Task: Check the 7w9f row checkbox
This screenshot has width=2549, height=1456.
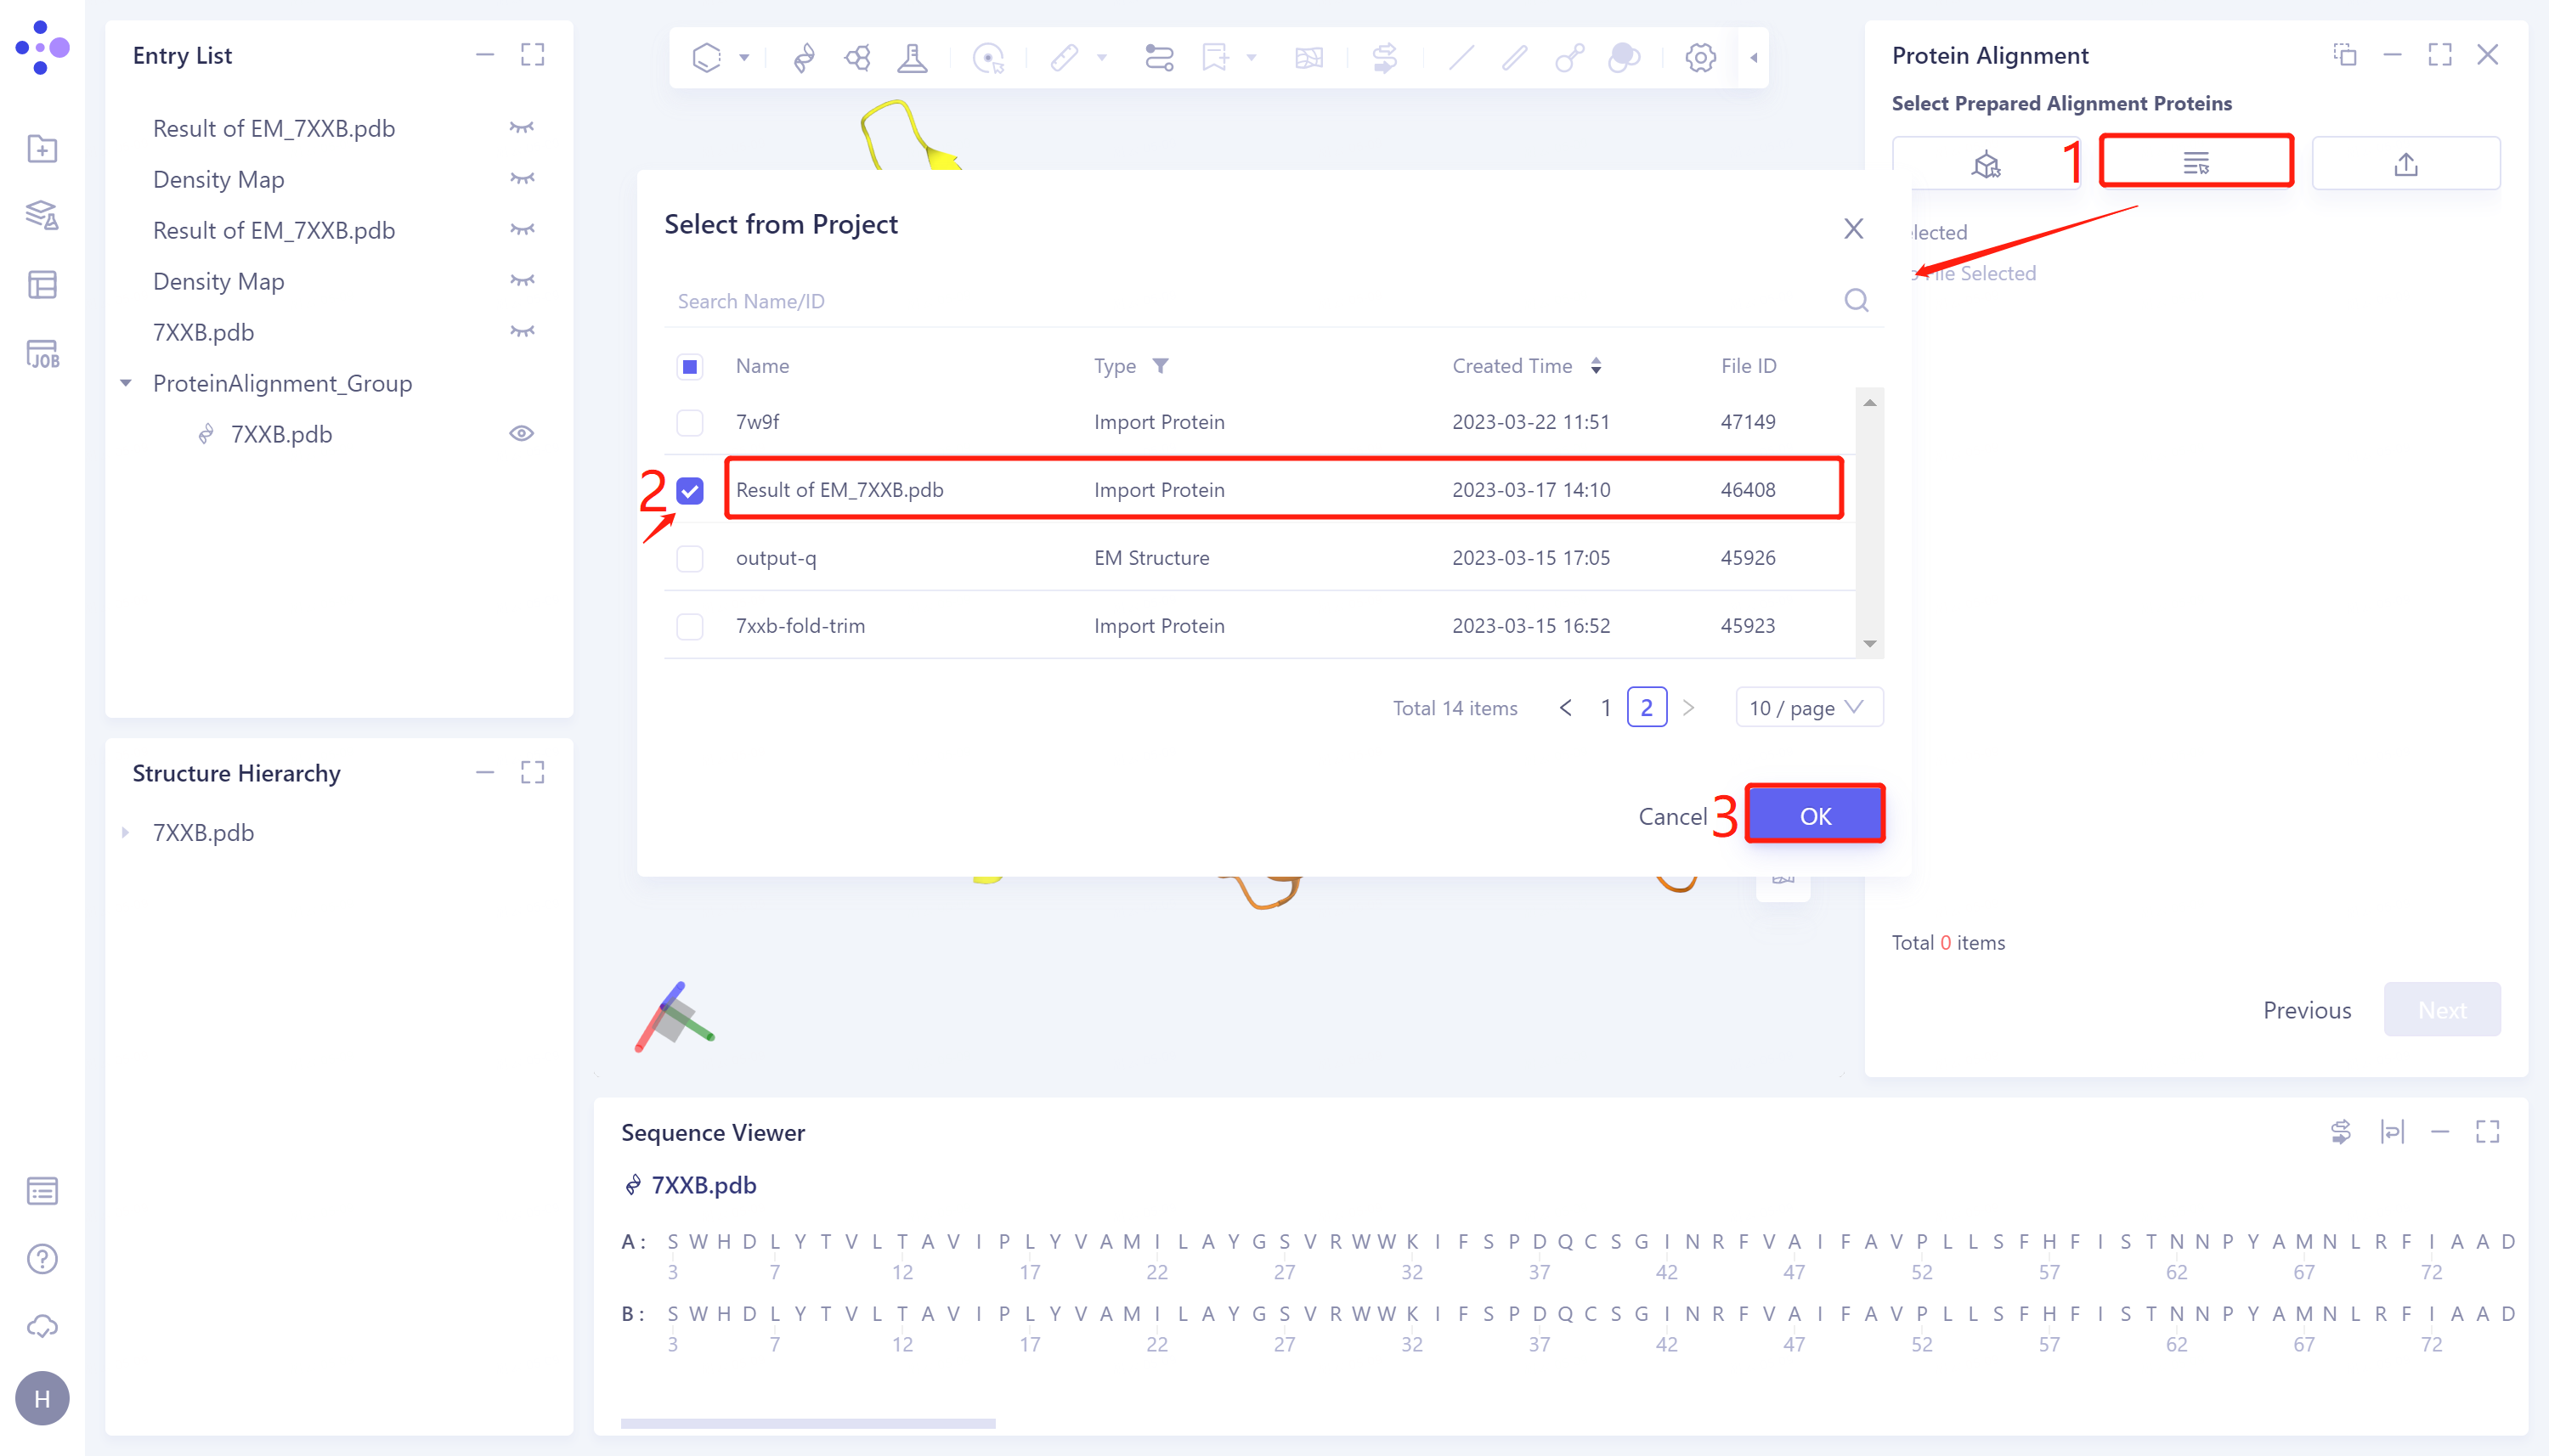Action: point(690,422)
